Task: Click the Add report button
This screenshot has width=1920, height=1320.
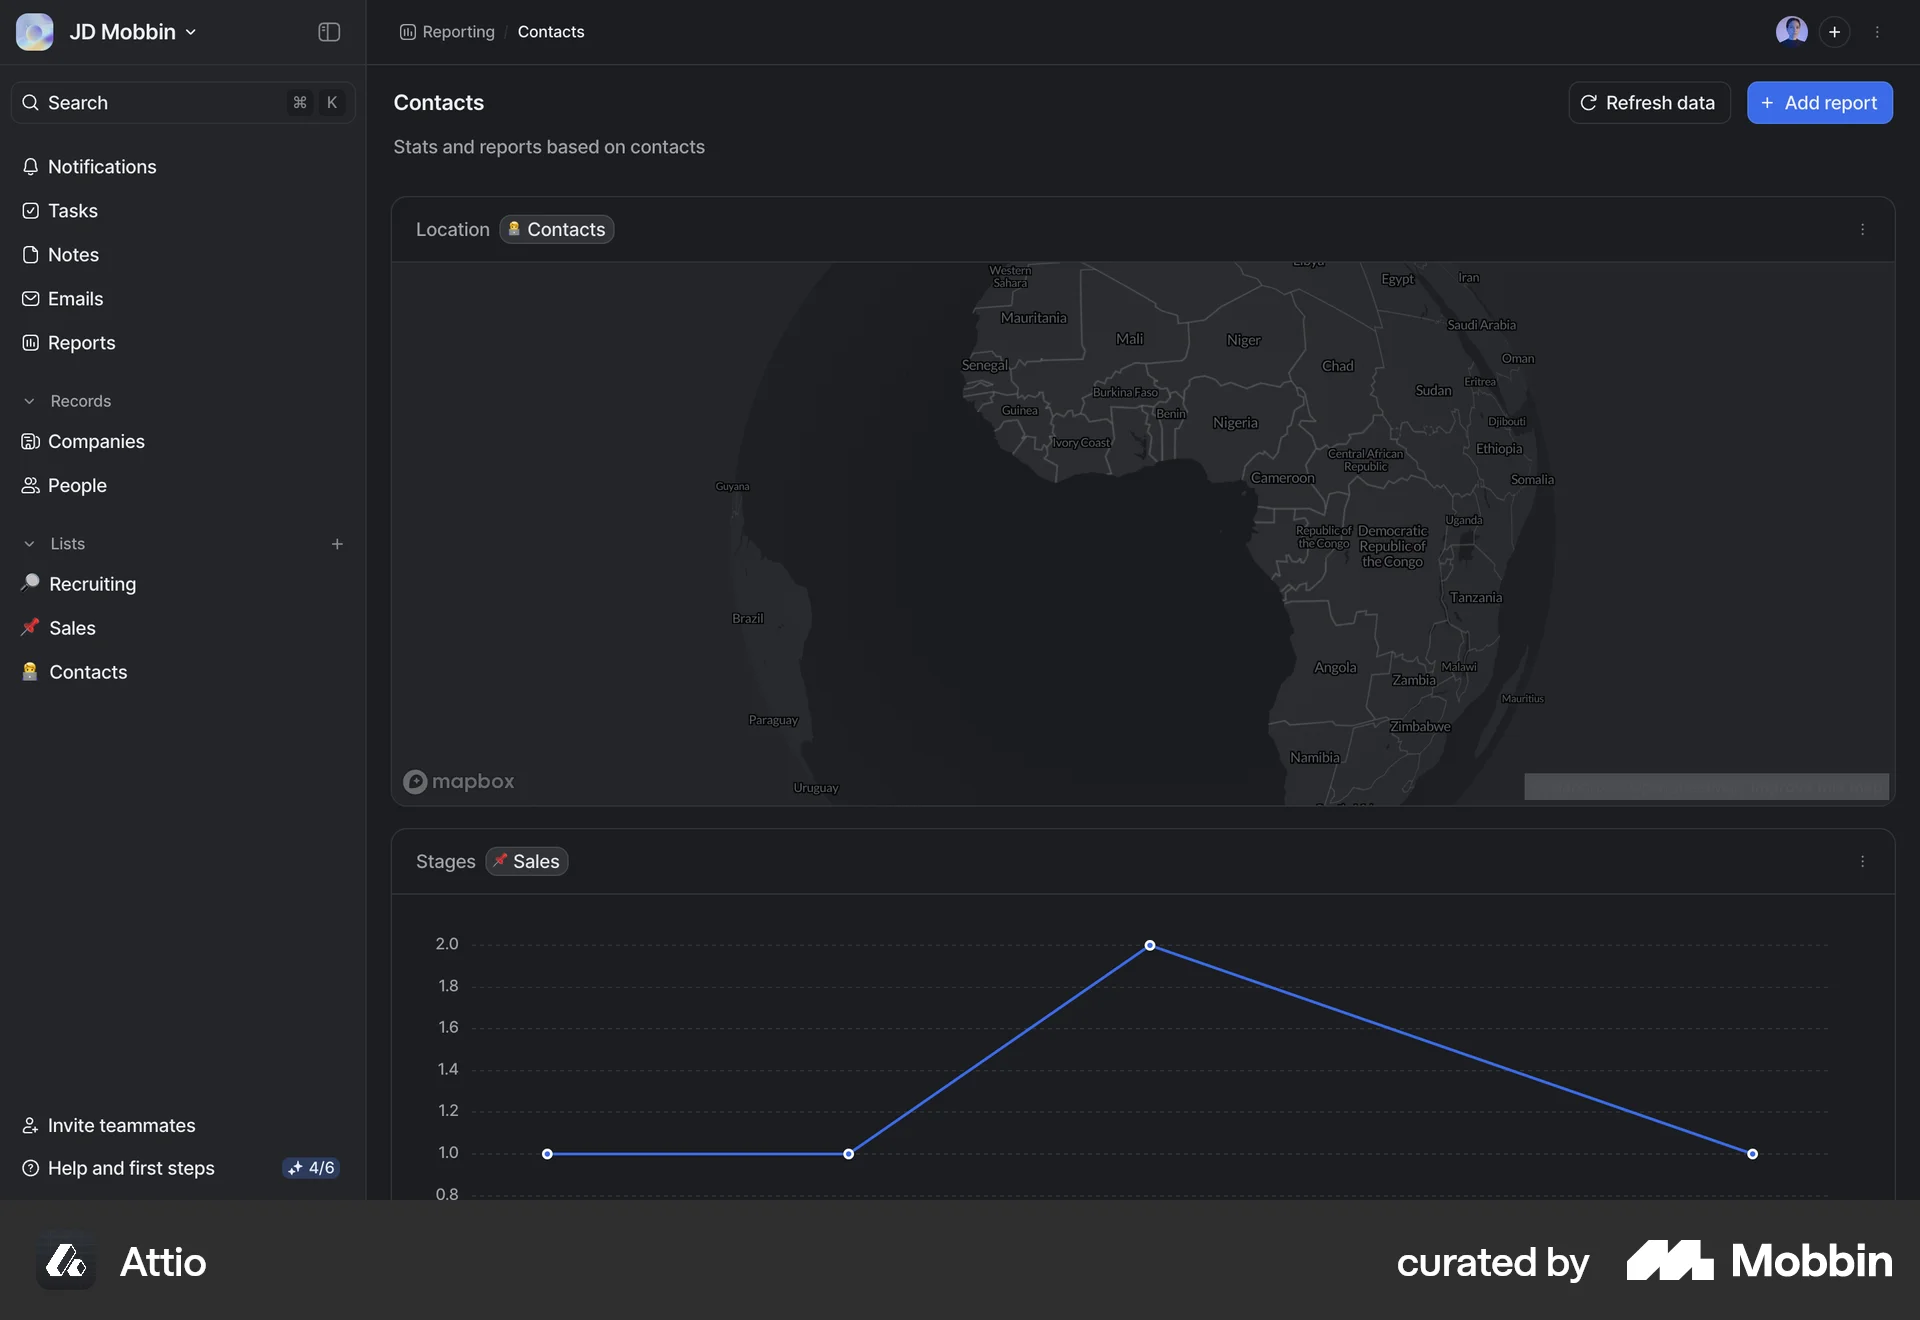Action: coord(1819,102)
